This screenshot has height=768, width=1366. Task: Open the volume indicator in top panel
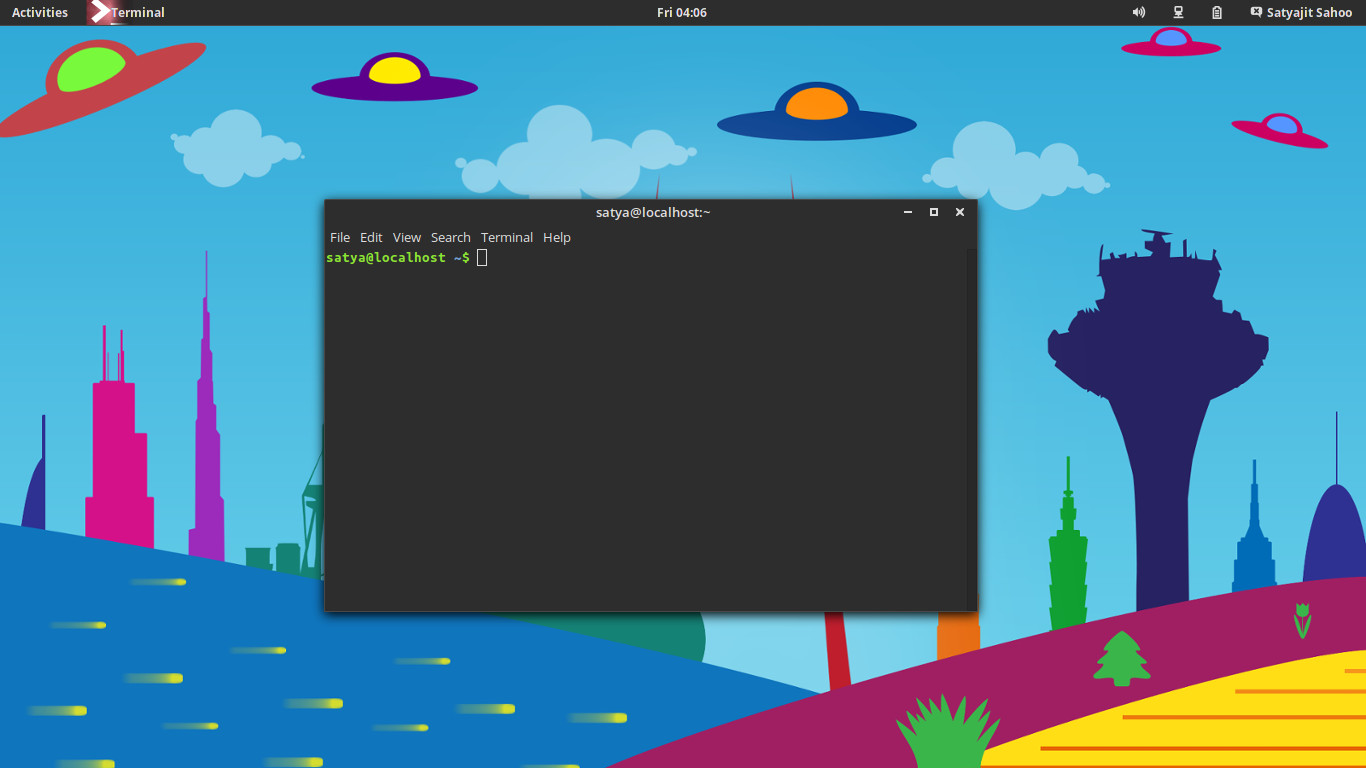[x=1138, y=13]
